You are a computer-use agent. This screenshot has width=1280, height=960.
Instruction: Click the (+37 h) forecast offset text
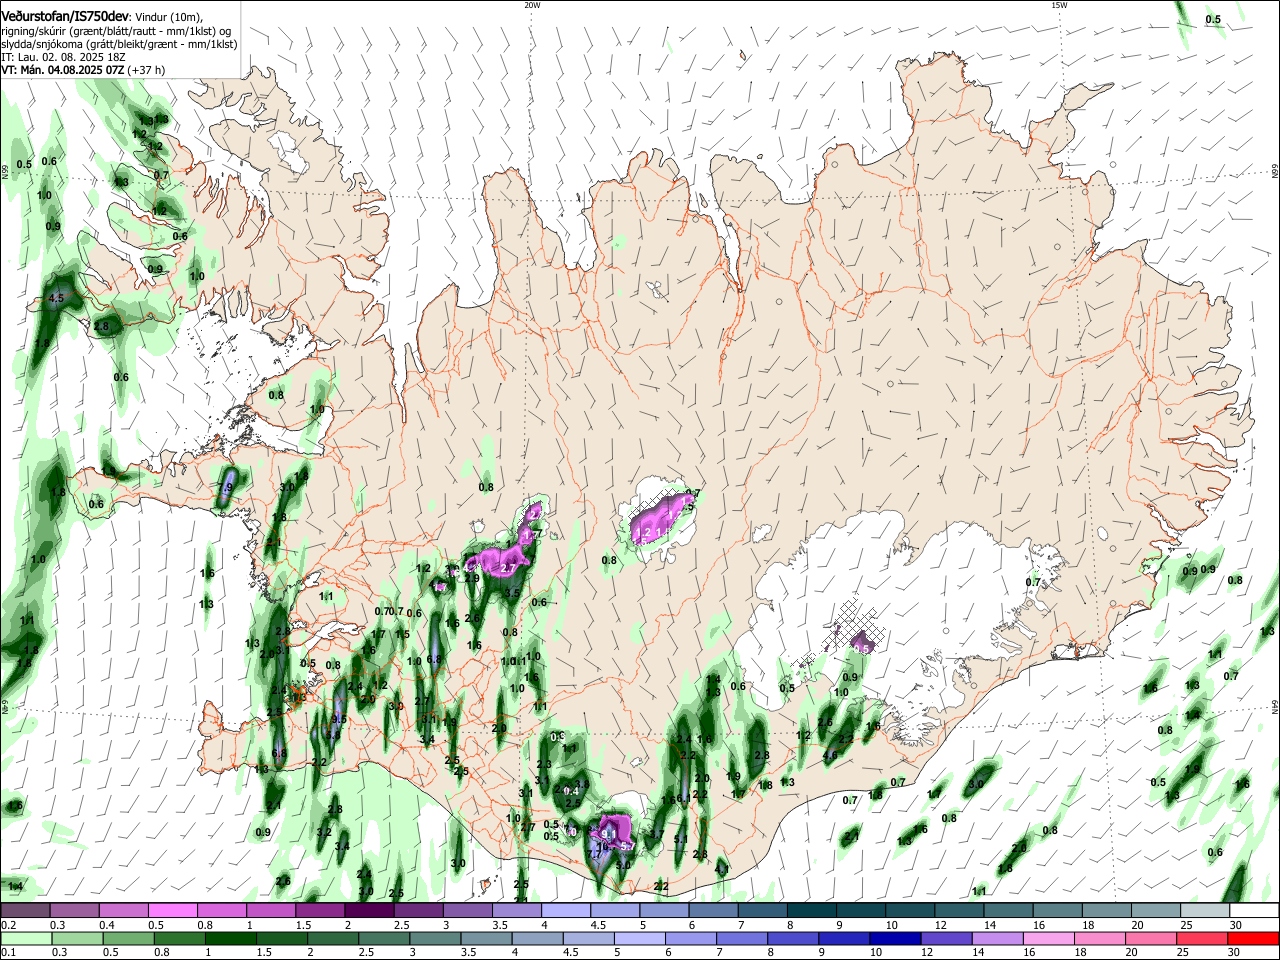[146, 70]
